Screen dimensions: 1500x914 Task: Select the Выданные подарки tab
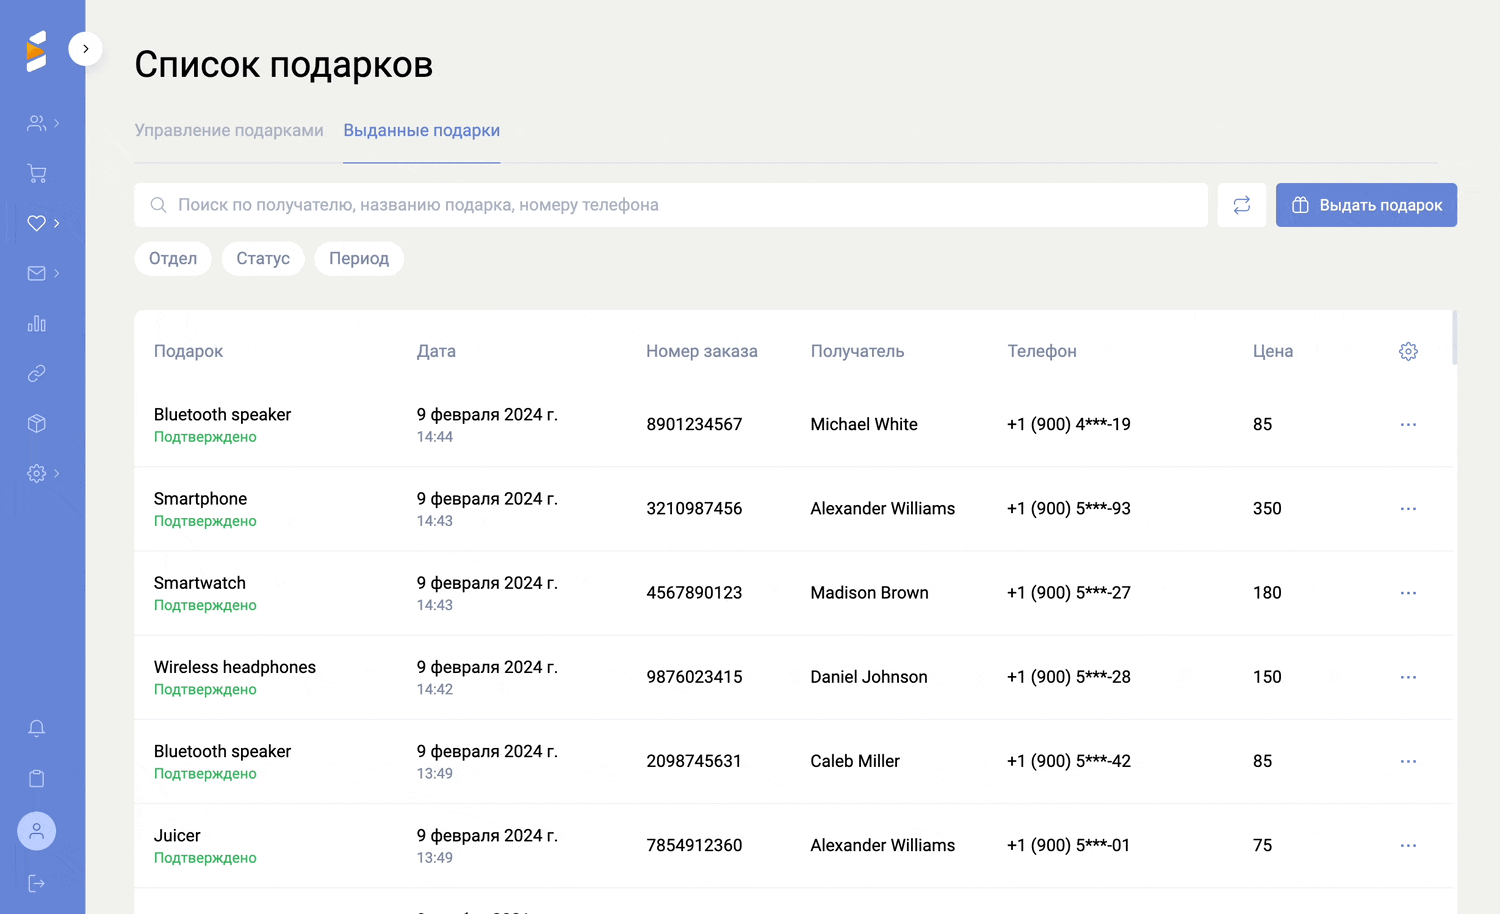(421, 131)
